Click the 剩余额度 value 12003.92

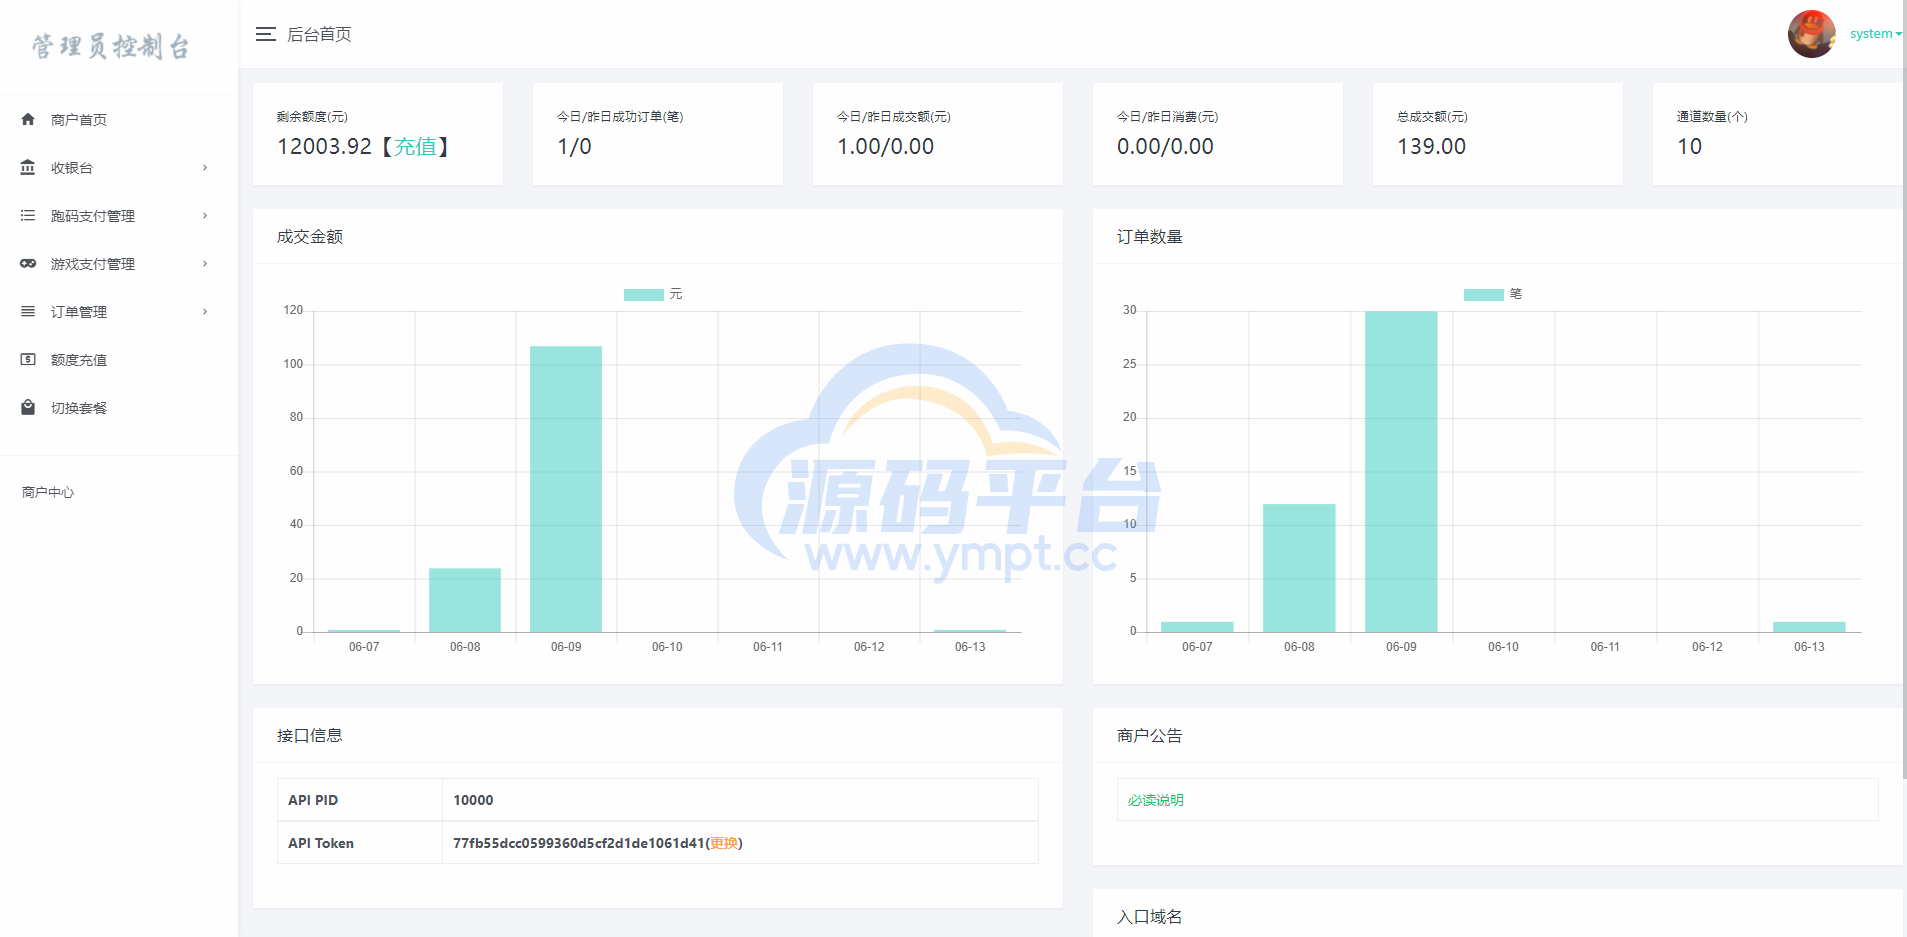click(324, 147)
